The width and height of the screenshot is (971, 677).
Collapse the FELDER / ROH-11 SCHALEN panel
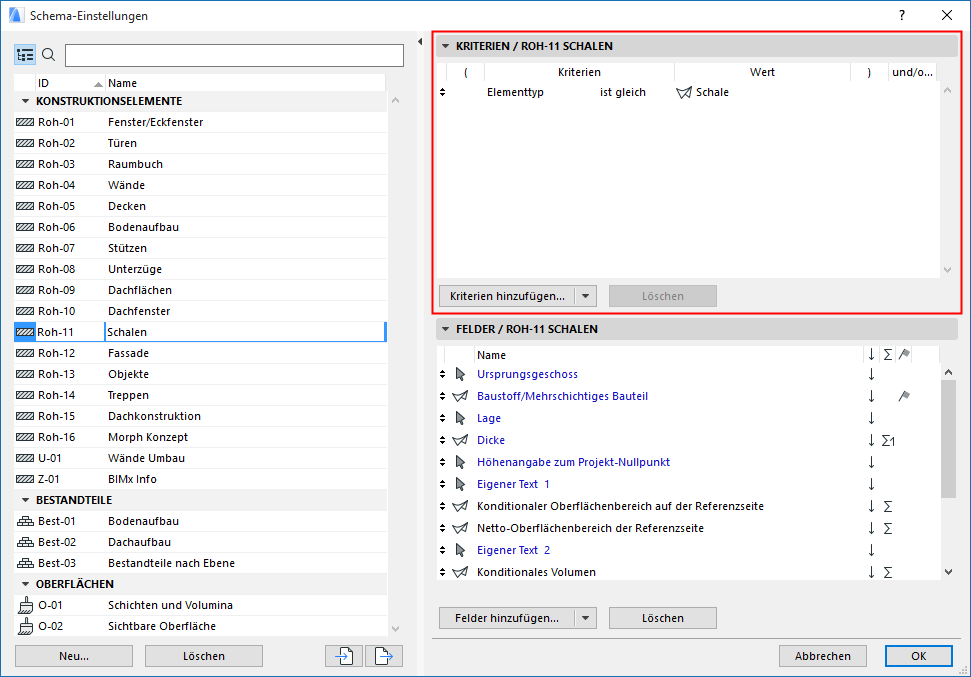445,329
